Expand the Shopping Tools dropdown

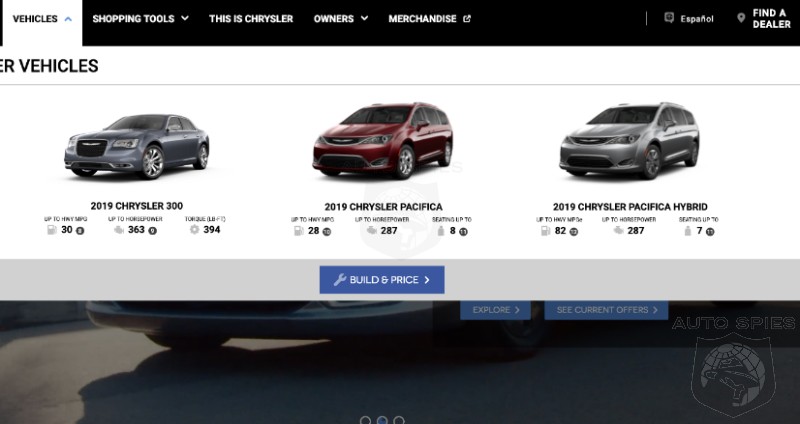[x=140, y=19]
